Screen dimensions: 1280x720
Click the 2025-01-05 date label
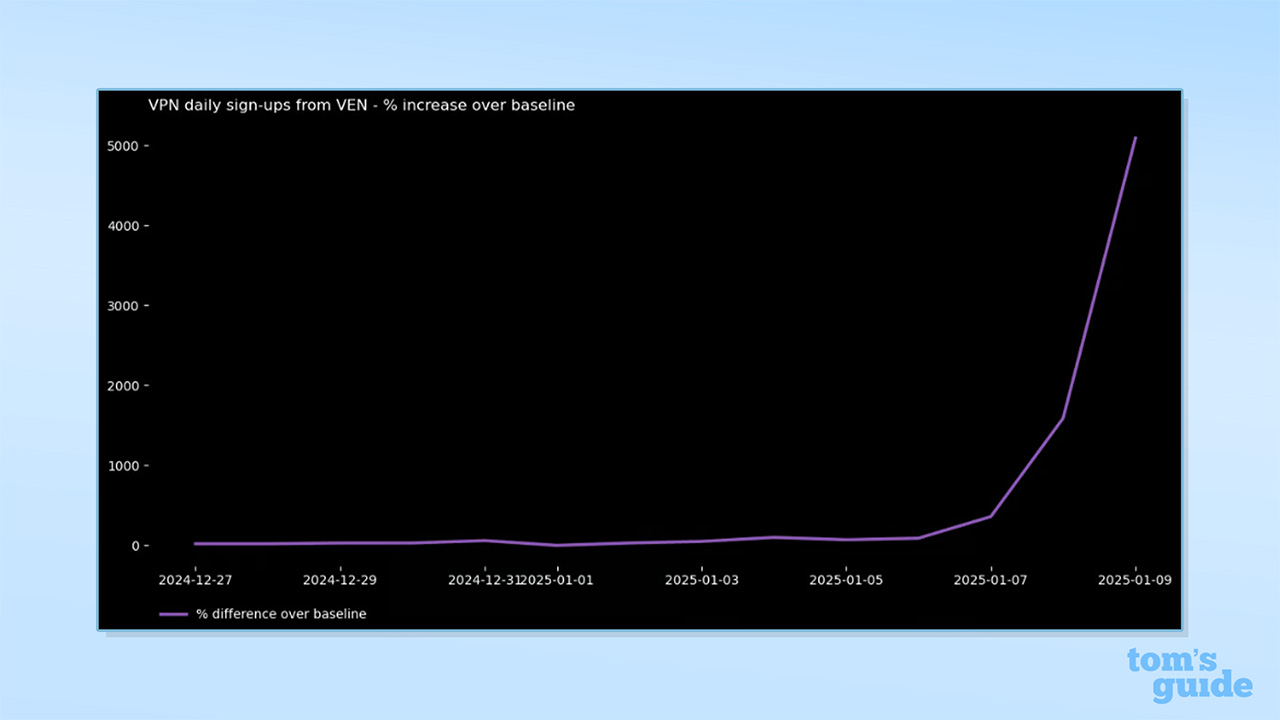(x=845, y=580)
